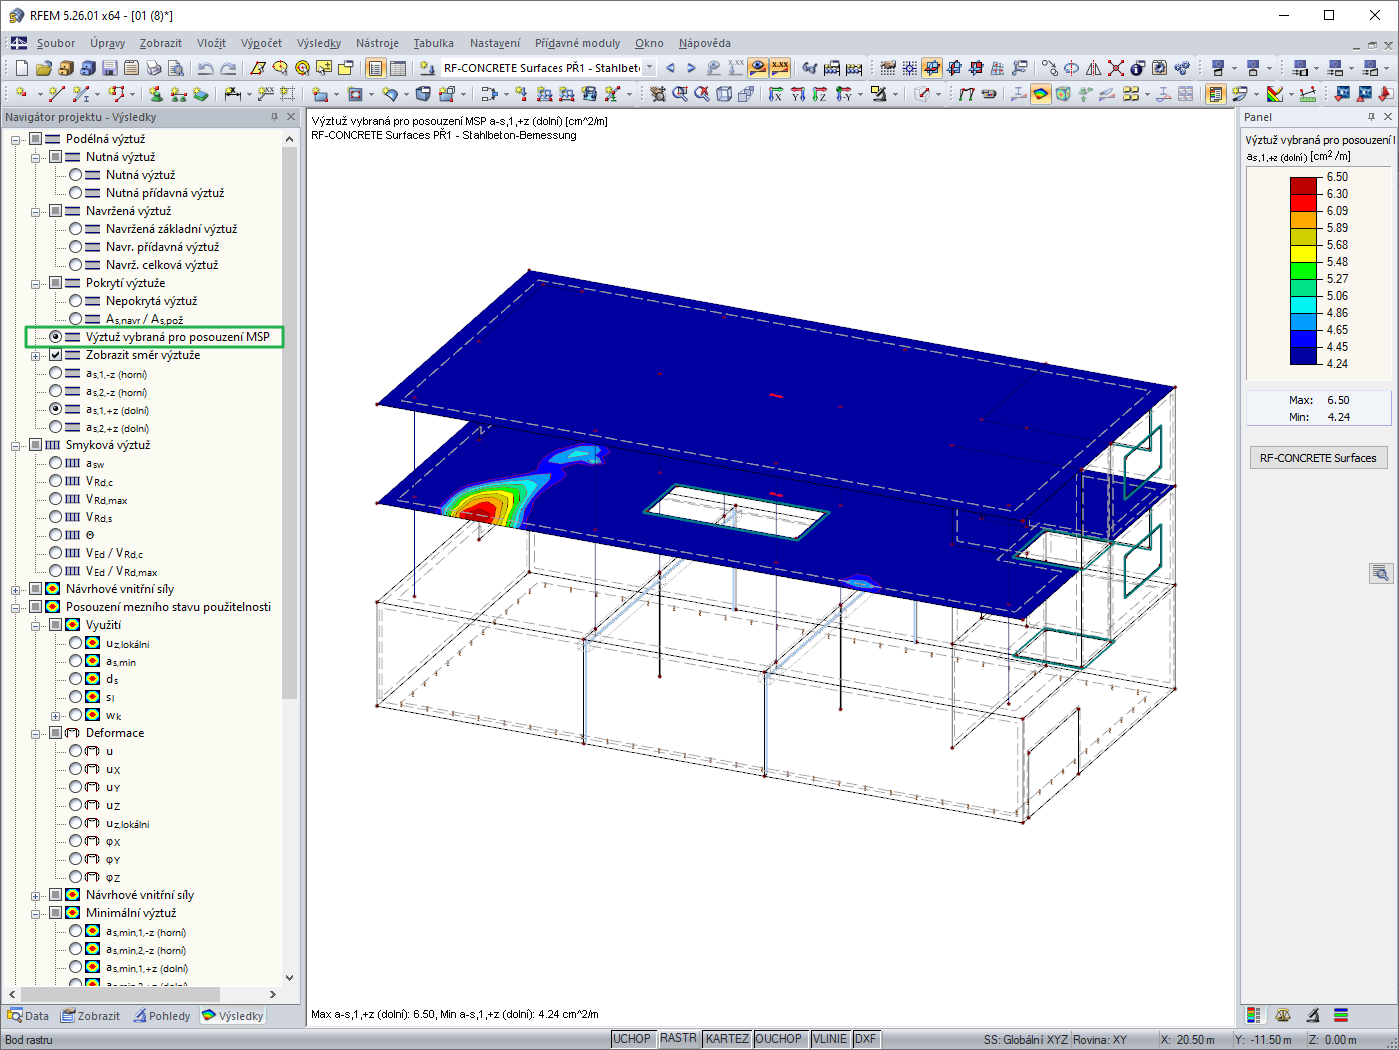Open the balance scales factors tab icon

pyautogui.click(x=1283, y=1015)
